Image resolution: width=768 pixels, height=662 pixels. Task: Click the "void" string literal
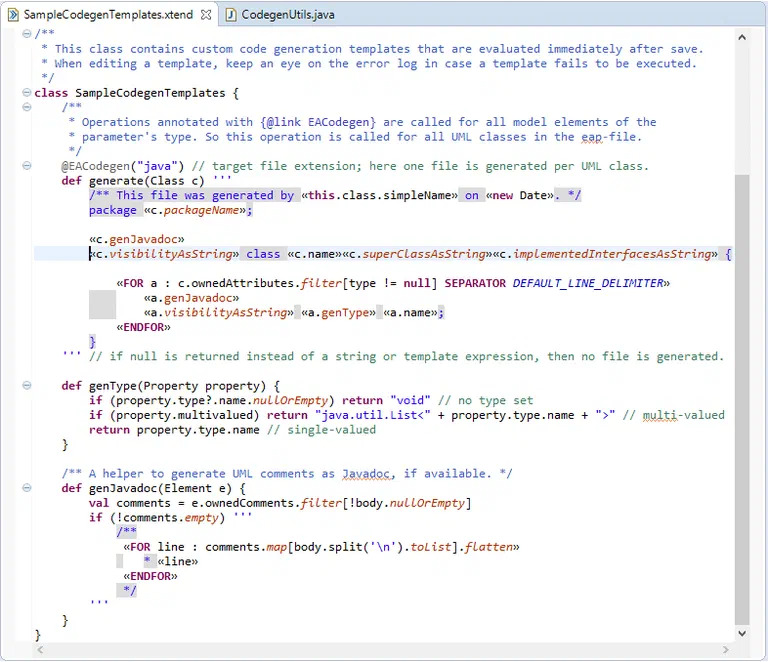[x=410, y=401]
